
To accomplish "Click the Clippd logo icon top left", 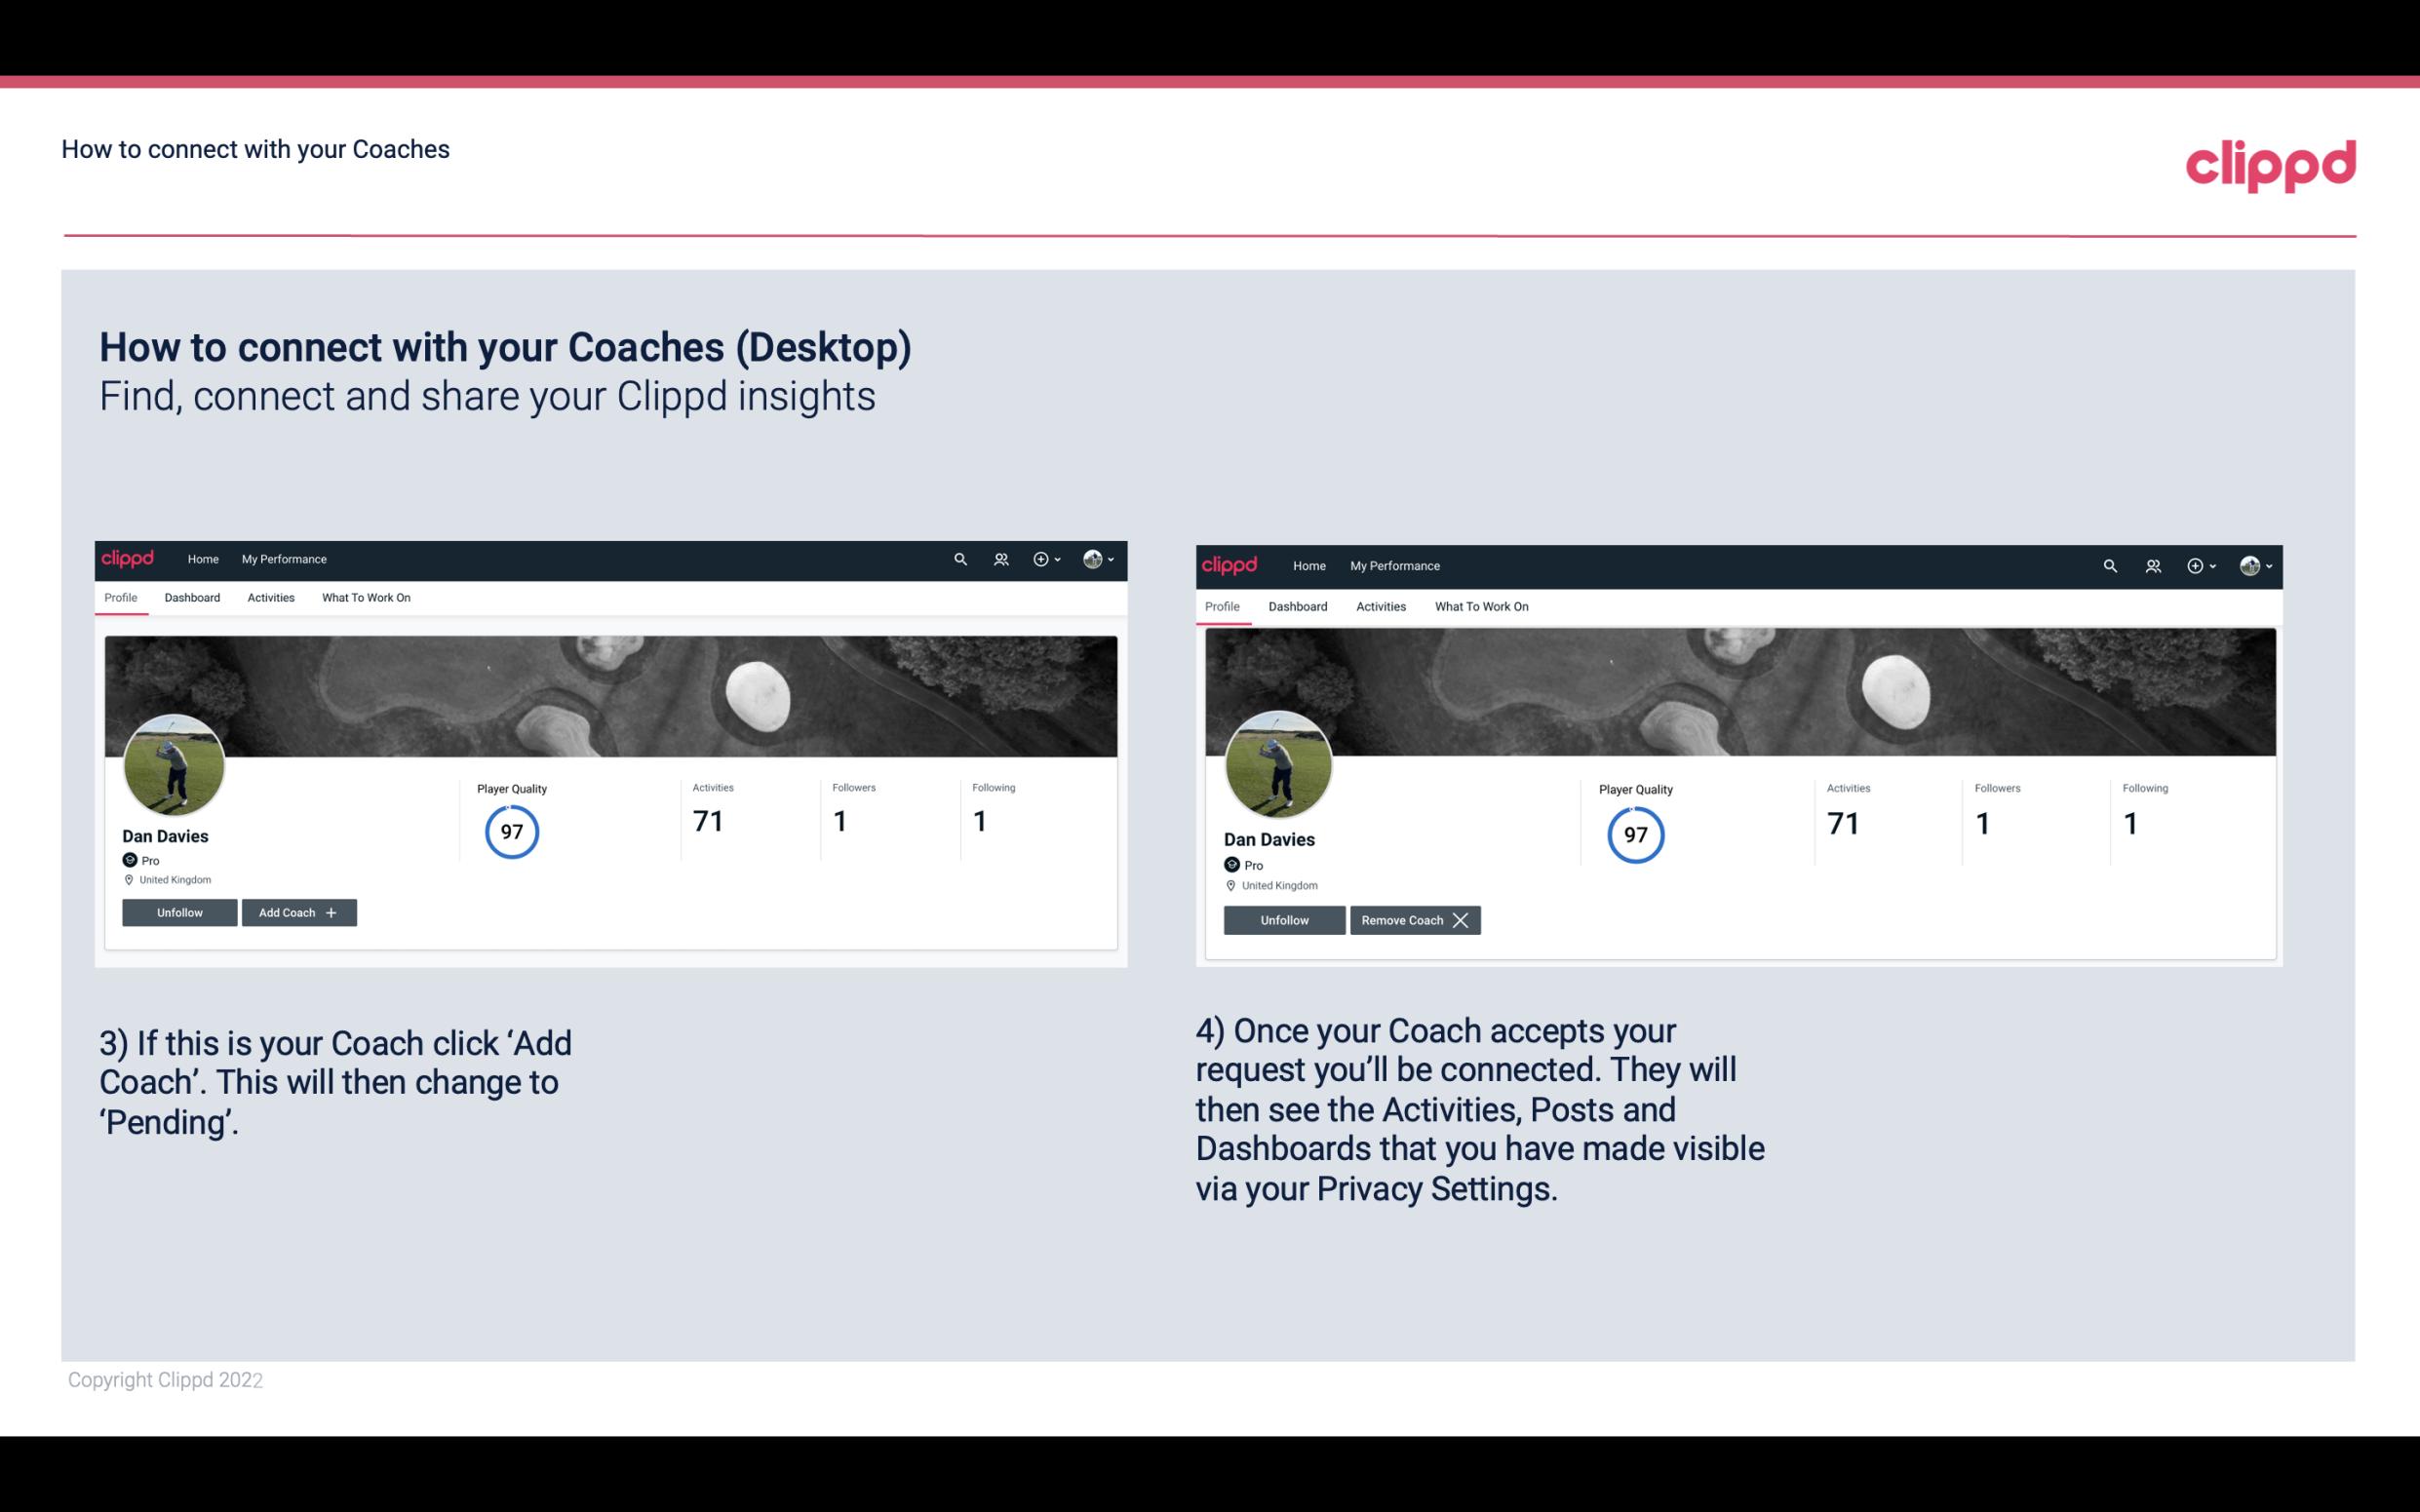I will 133,558.
